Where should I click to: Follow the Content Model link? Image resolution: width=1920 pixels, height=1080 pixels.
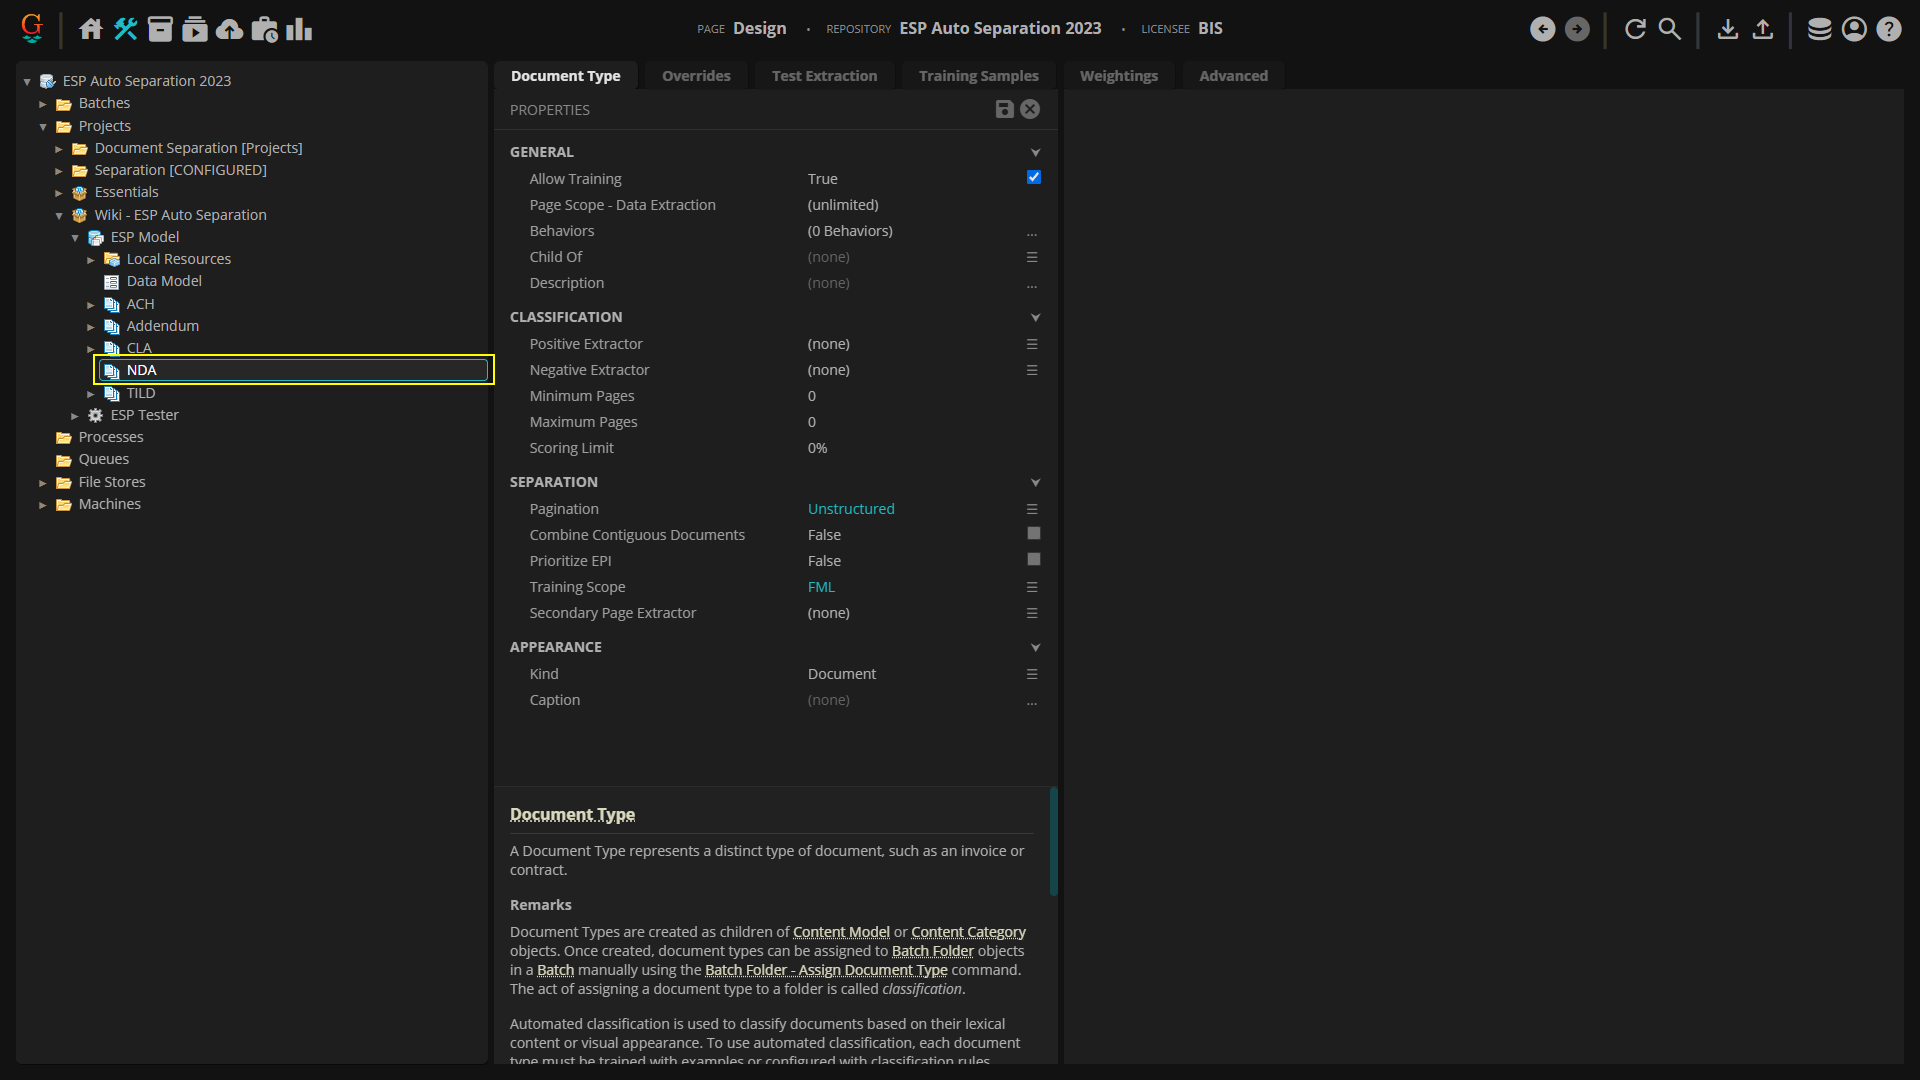840,932
